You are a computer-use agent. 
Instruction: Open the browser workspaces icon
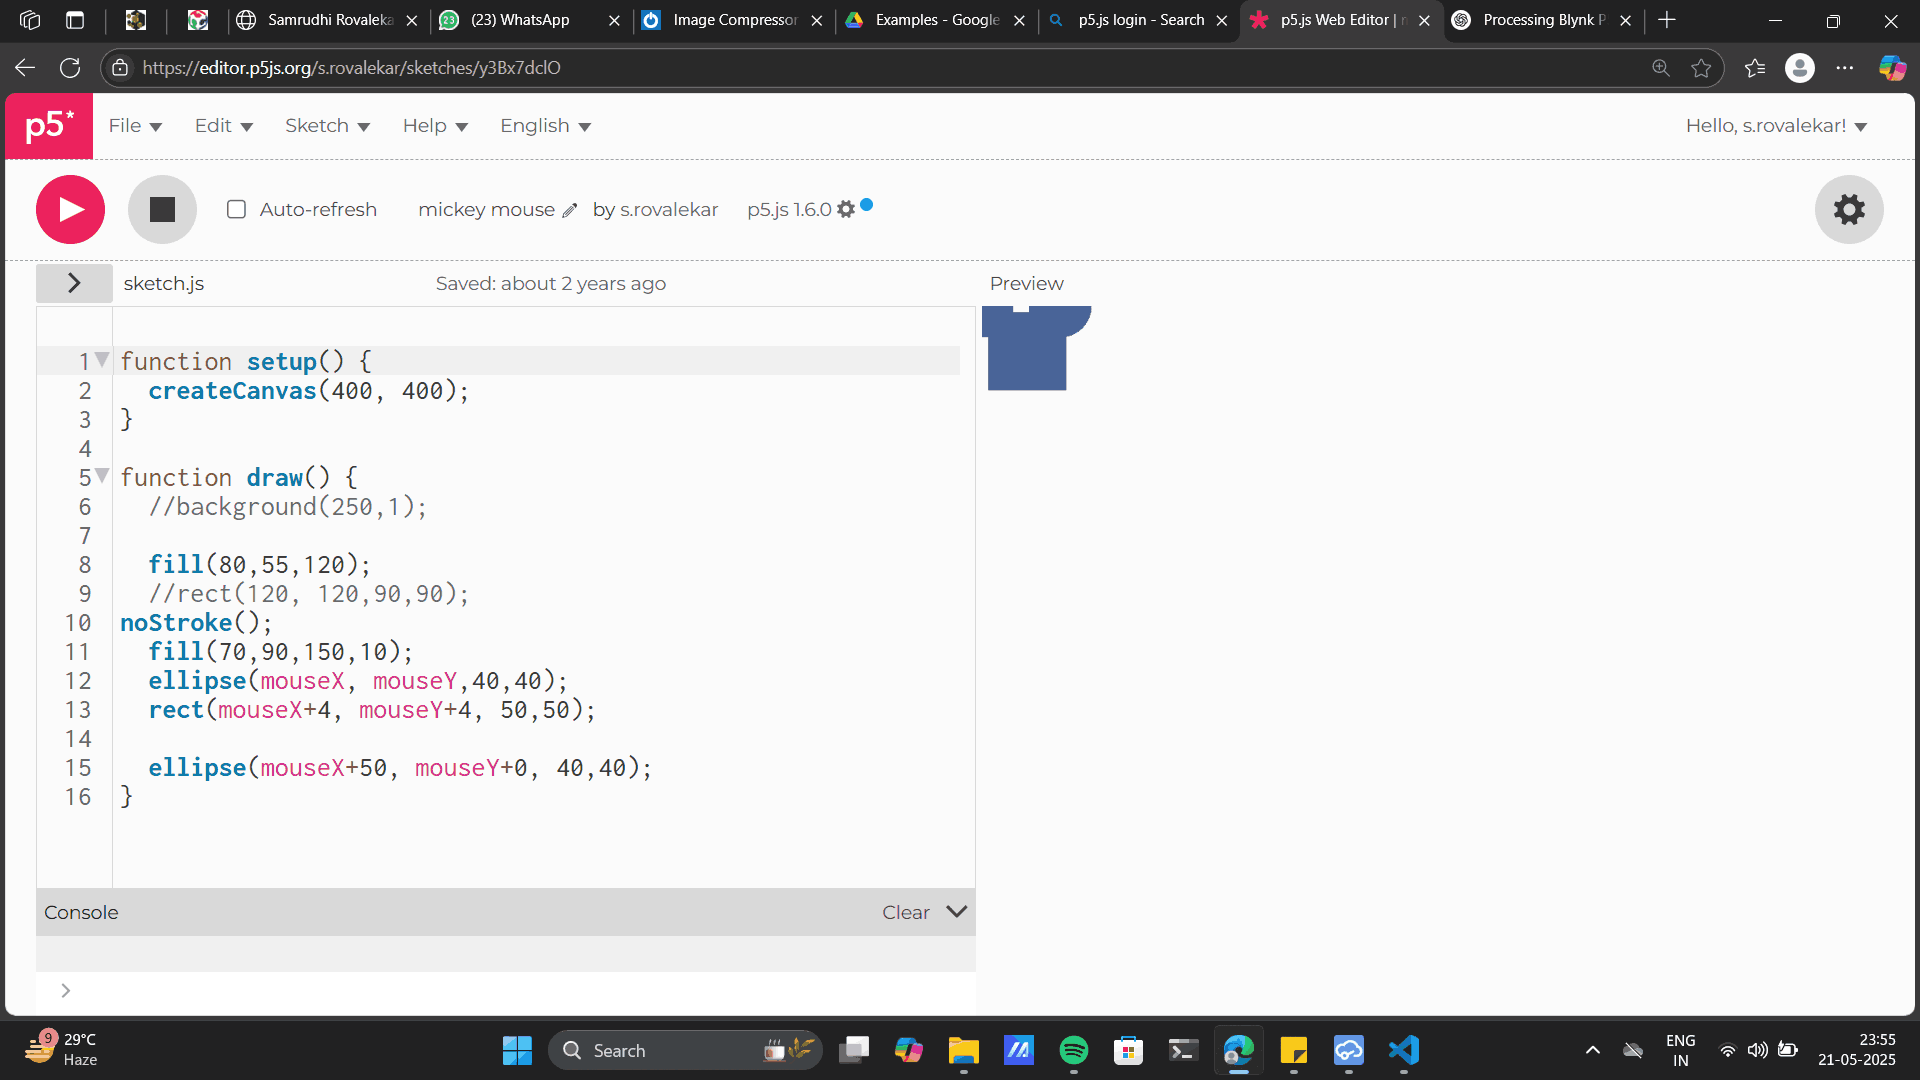30,20
